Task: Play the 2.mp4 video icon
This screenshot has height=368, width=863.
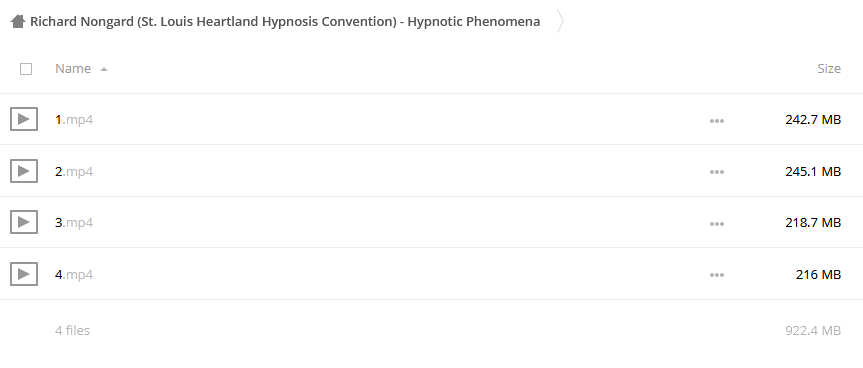Action: (24, 171)
